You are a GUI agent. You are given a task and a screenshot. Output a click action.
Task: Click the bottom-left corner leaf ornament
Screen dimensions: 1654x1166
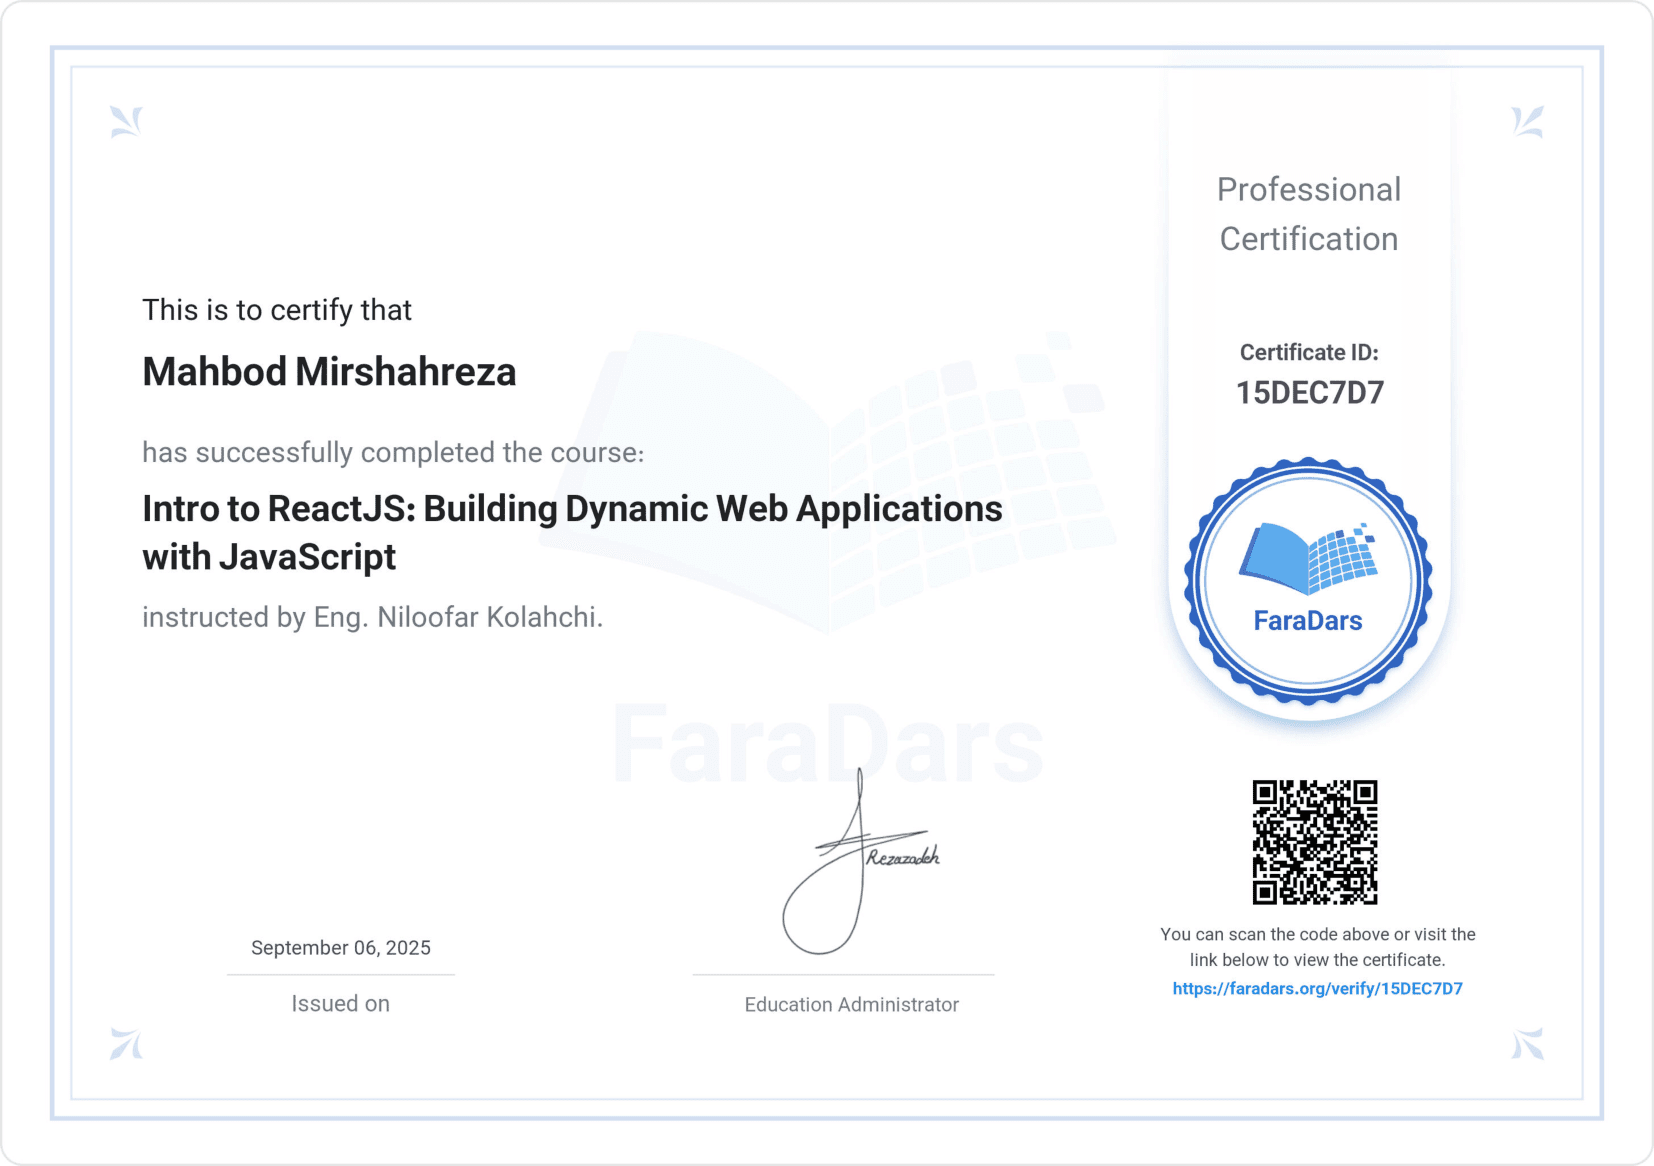tap(126, 1043)
